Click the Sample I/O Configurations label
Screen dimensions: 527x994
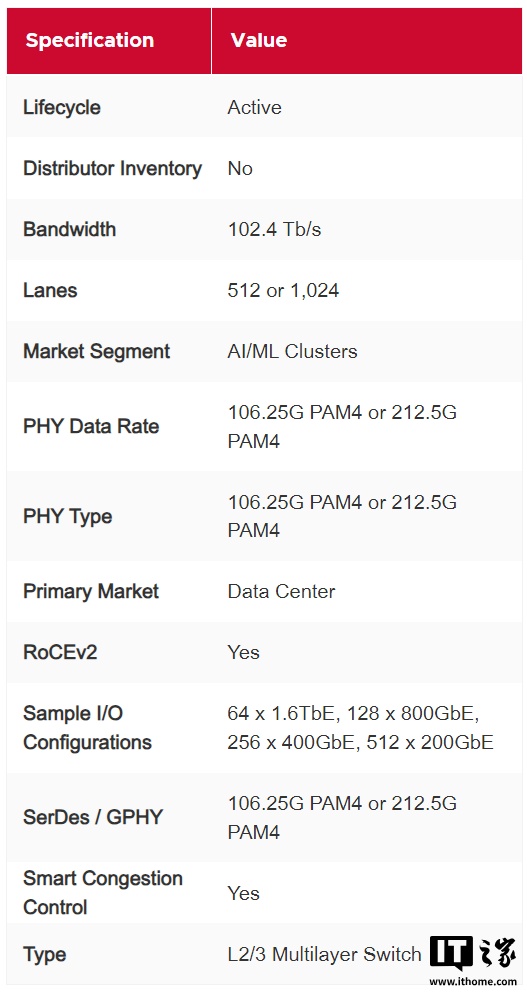(88, 728)
